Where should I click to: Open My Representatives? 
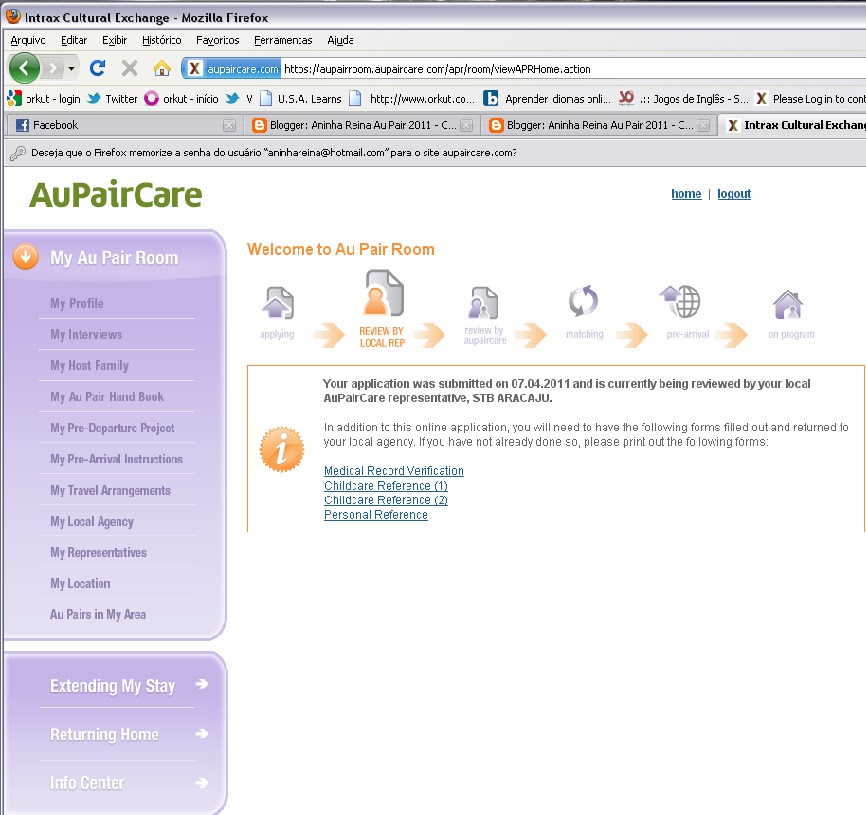point(98,552)
